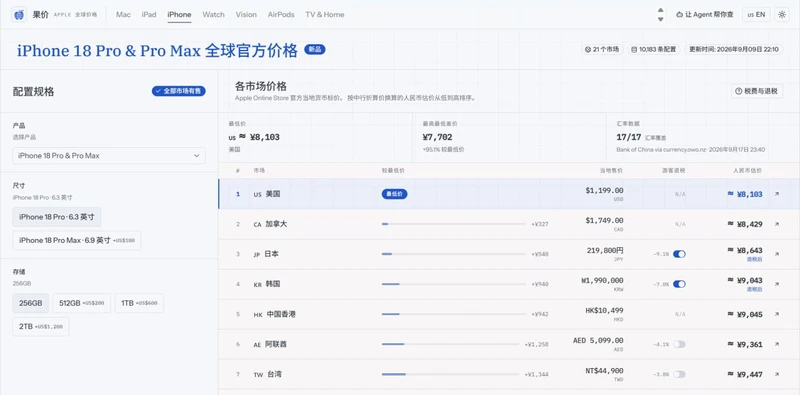Click the $1,199.00 USD price
Viewport: 800px width, 395px height.
coord(604,190)
